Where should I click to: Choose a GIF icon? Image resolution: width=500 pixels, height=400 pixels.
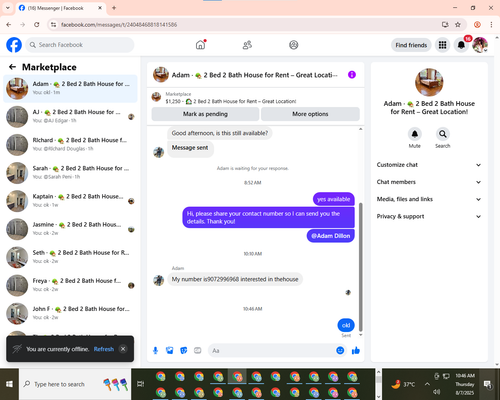coord(198,350)
